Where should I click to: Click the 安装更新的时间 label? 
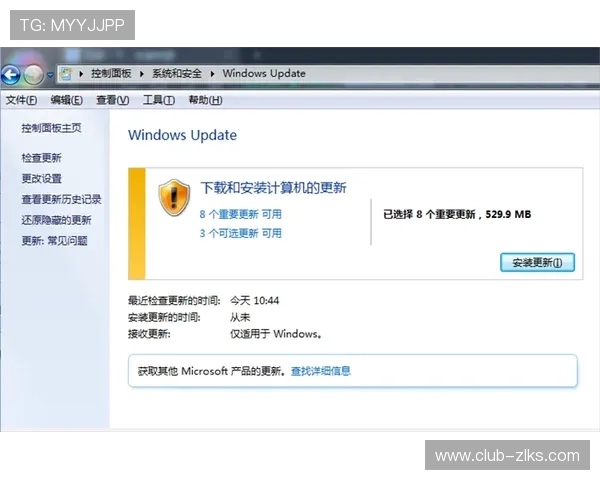164,317
